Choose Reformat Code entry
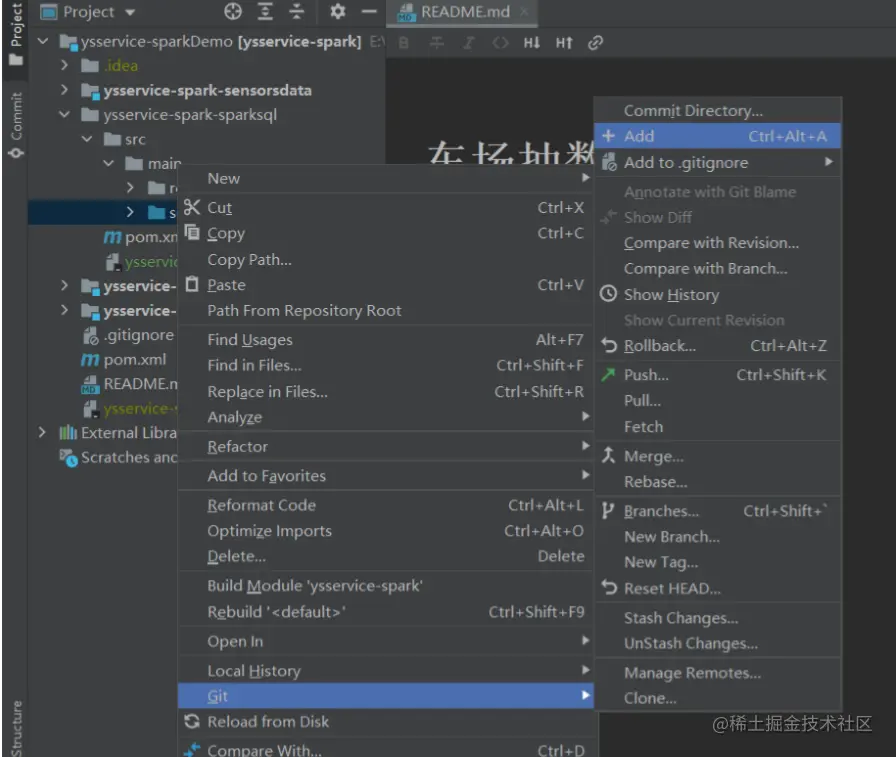 (x=386, y=506)
